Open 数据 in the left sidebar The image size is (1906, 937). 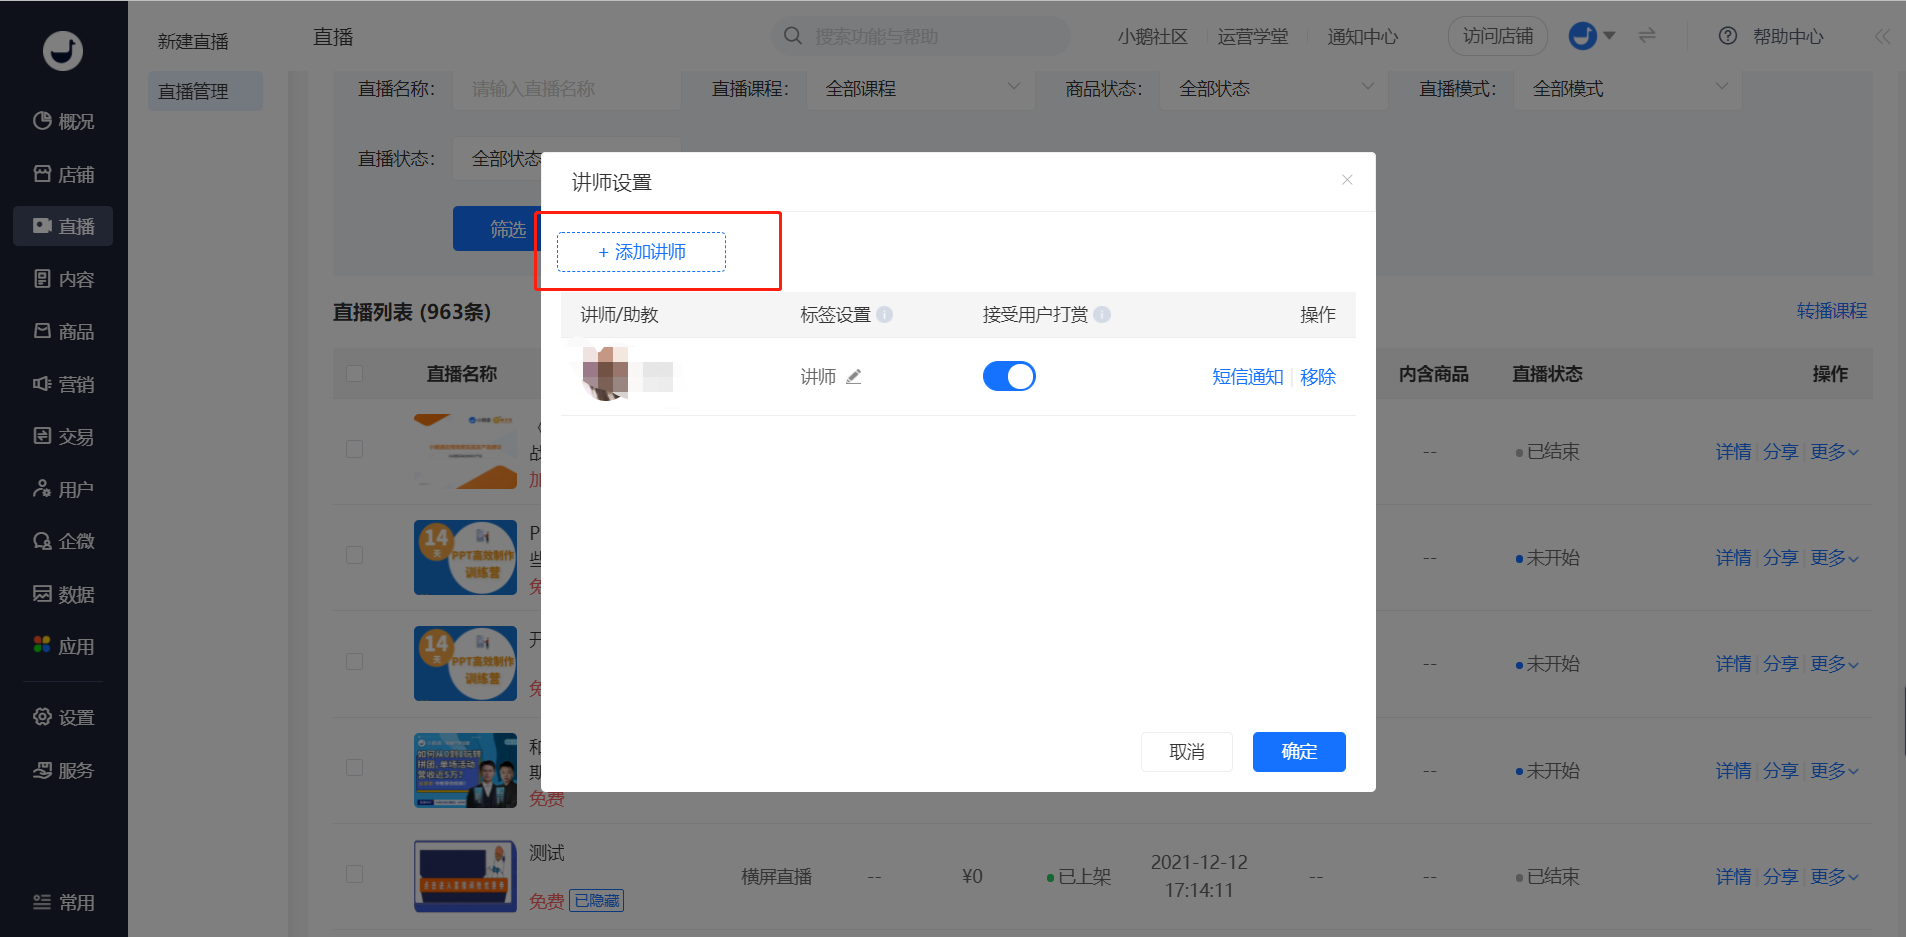point(64,594)
